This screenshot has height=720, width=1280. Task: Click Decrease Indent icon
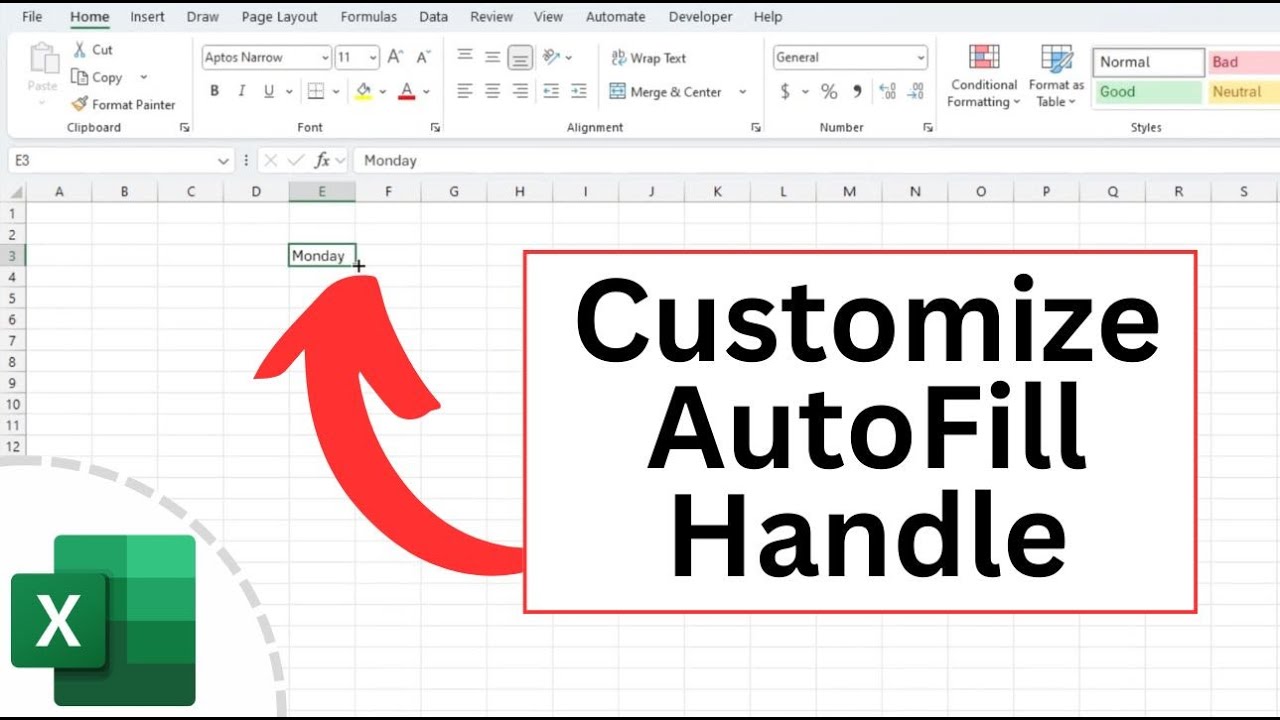(551, 91)
